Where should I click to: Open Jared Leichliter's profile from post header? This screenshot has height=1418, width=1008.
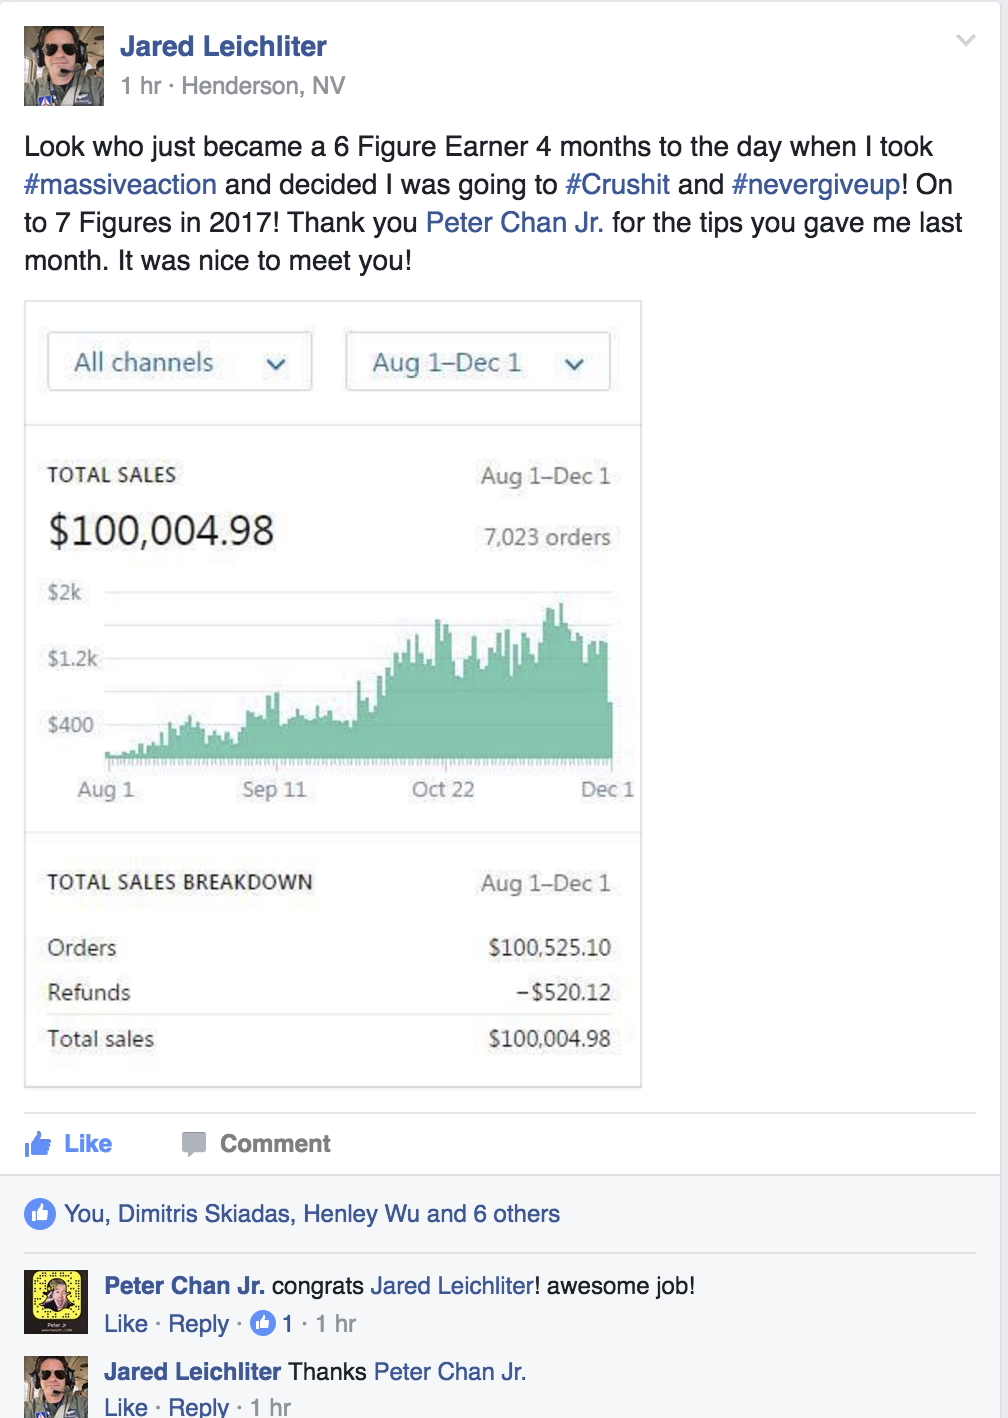tap(223, 47)
